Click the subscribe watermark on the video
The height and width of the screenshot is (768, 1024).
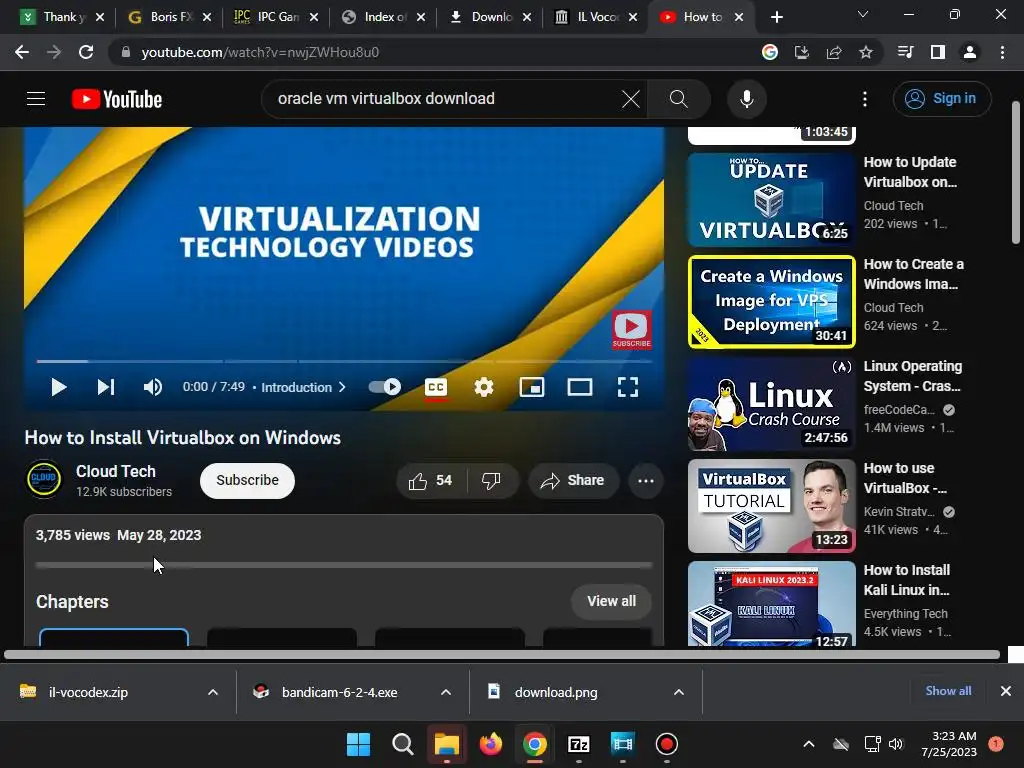pyautogui.click(x=632, y=329)
